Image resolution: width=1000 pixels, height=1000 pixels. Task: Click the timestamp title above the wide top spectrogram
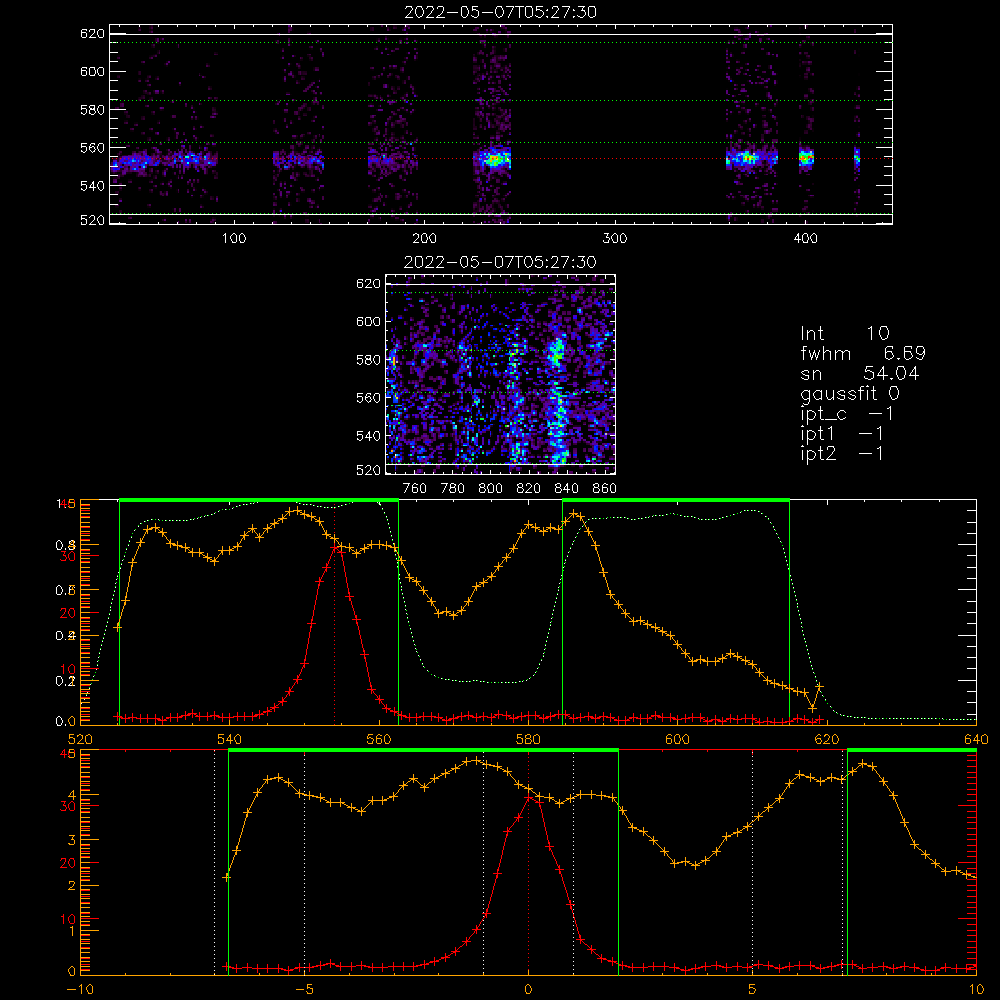pyautogui.click(x=500, y=12)
